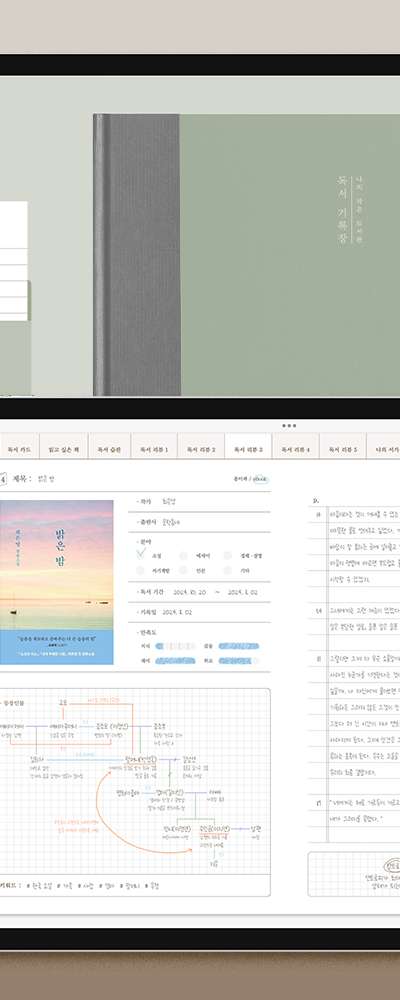The width and height of the screenshot is (400, 1000).
Task: Adjust the 재미 satisfaction rating bar
Action: 175,661
